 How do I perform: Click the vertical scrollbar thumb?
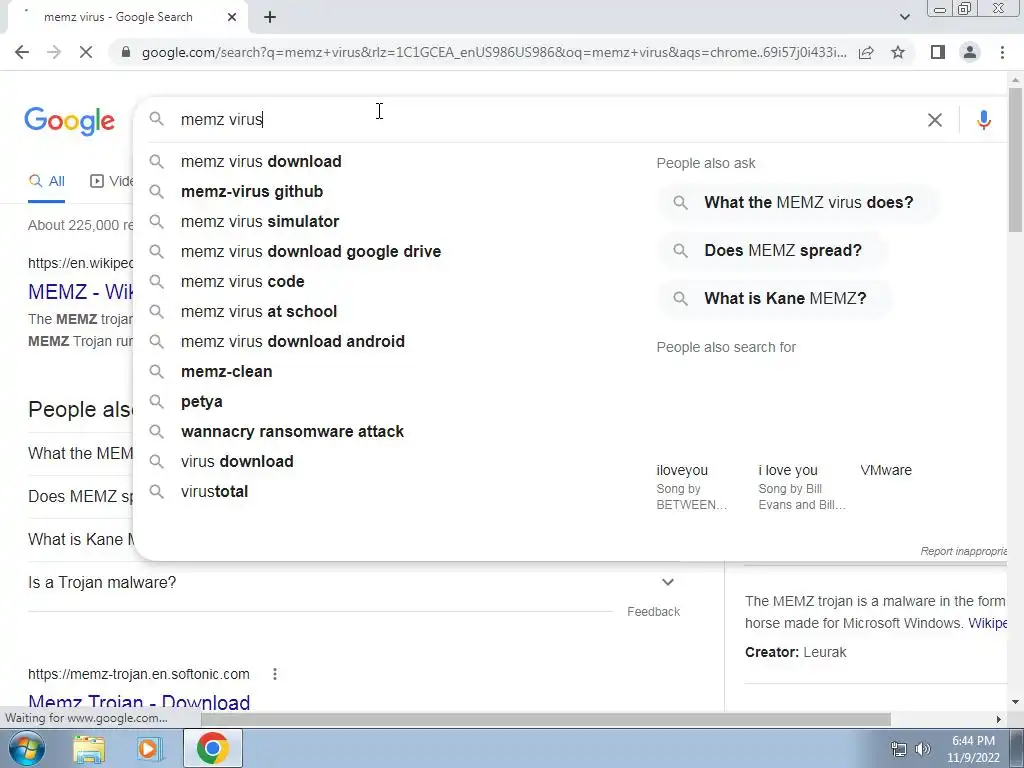pyautogui.click(x=1015, y=159)
